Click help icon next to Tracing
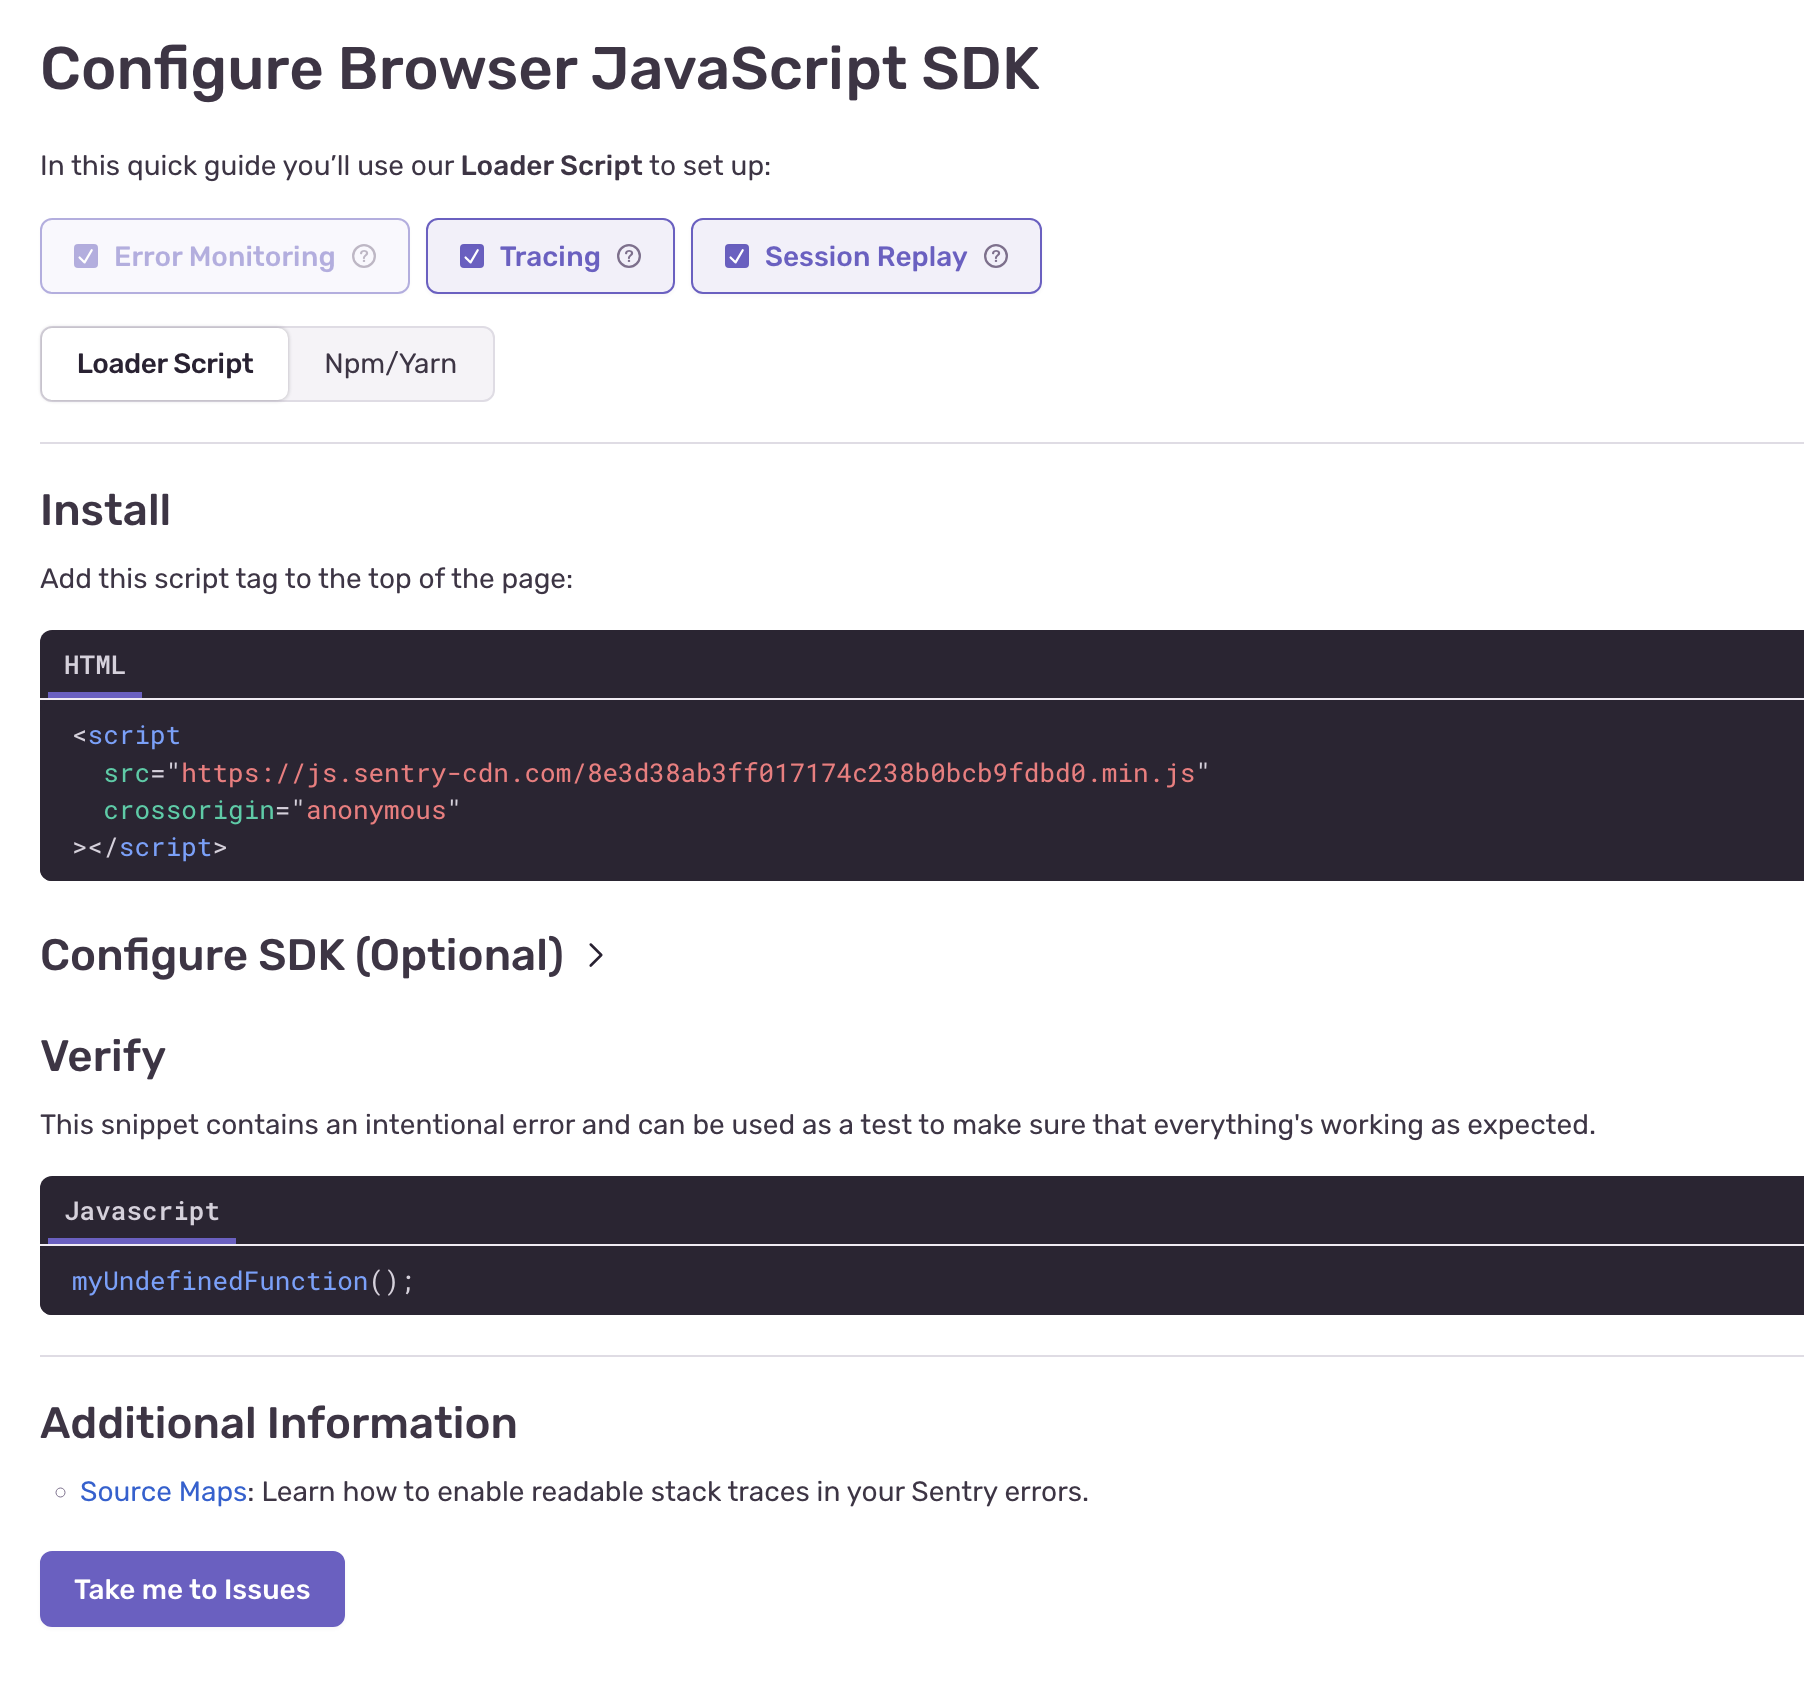Image resolution: width=1804 pixels, height=1688 pixels. [629, 257]
